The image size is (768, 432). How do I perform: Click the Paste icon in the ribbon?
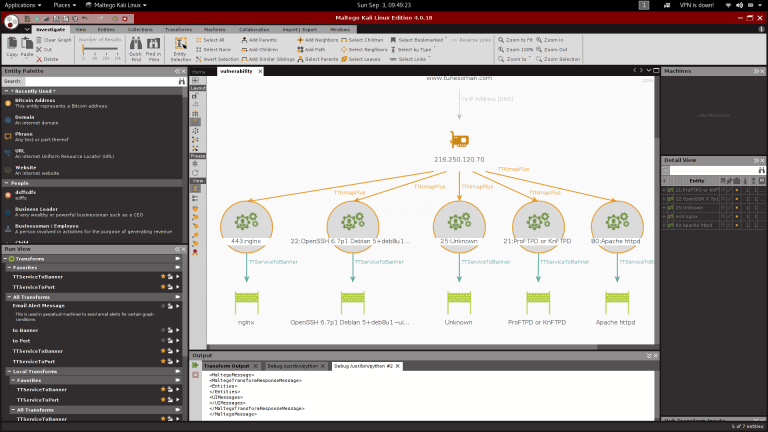[27, 44]
